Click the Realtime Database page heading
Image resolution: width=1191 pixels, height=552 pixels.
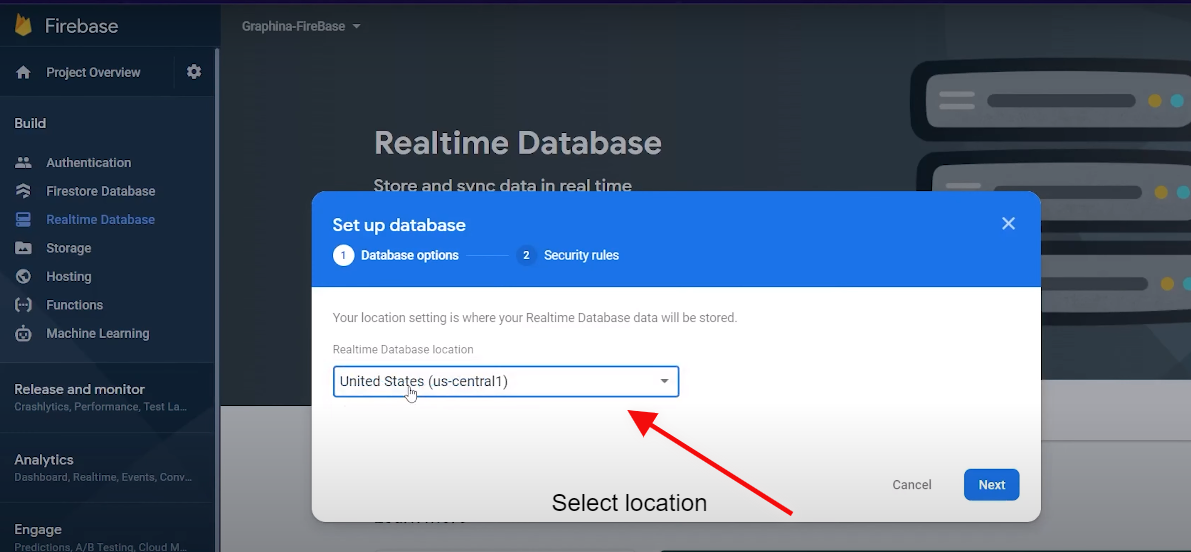click(518, 143)
